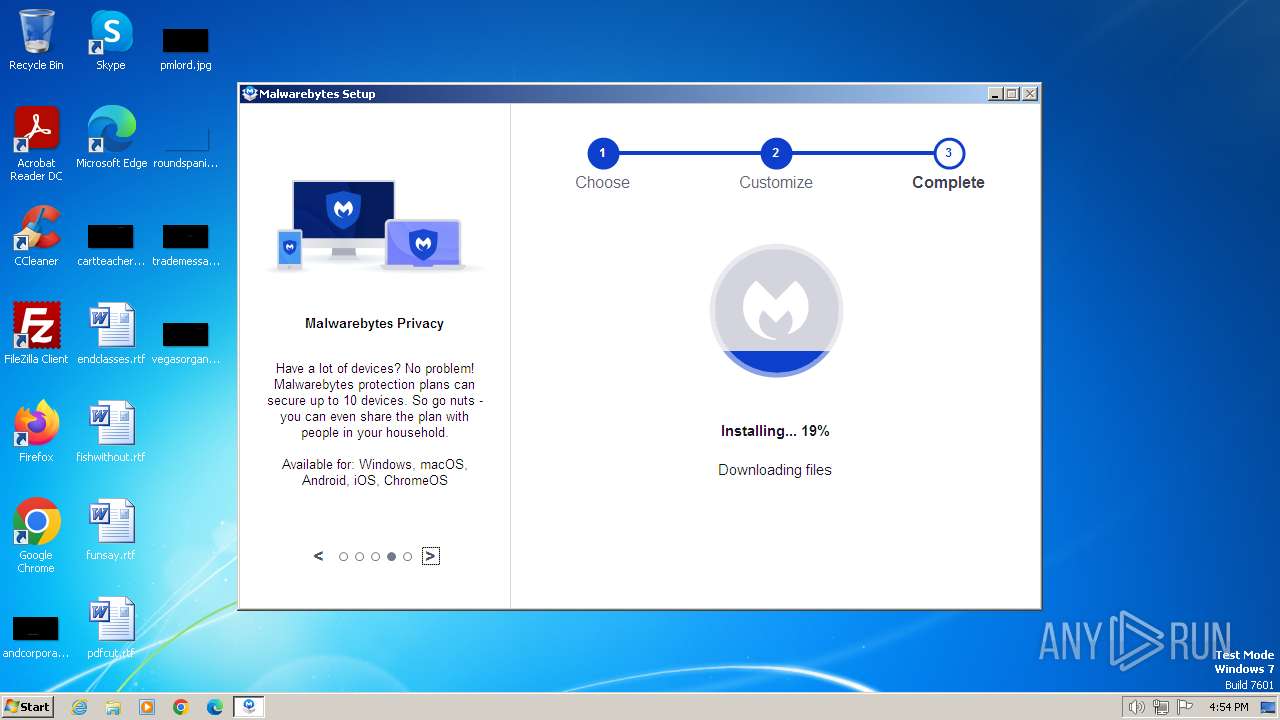Click the taskbar clock showing 4:54 PM
This screenshot has width=1280, height=720.
coord(1229,707)
